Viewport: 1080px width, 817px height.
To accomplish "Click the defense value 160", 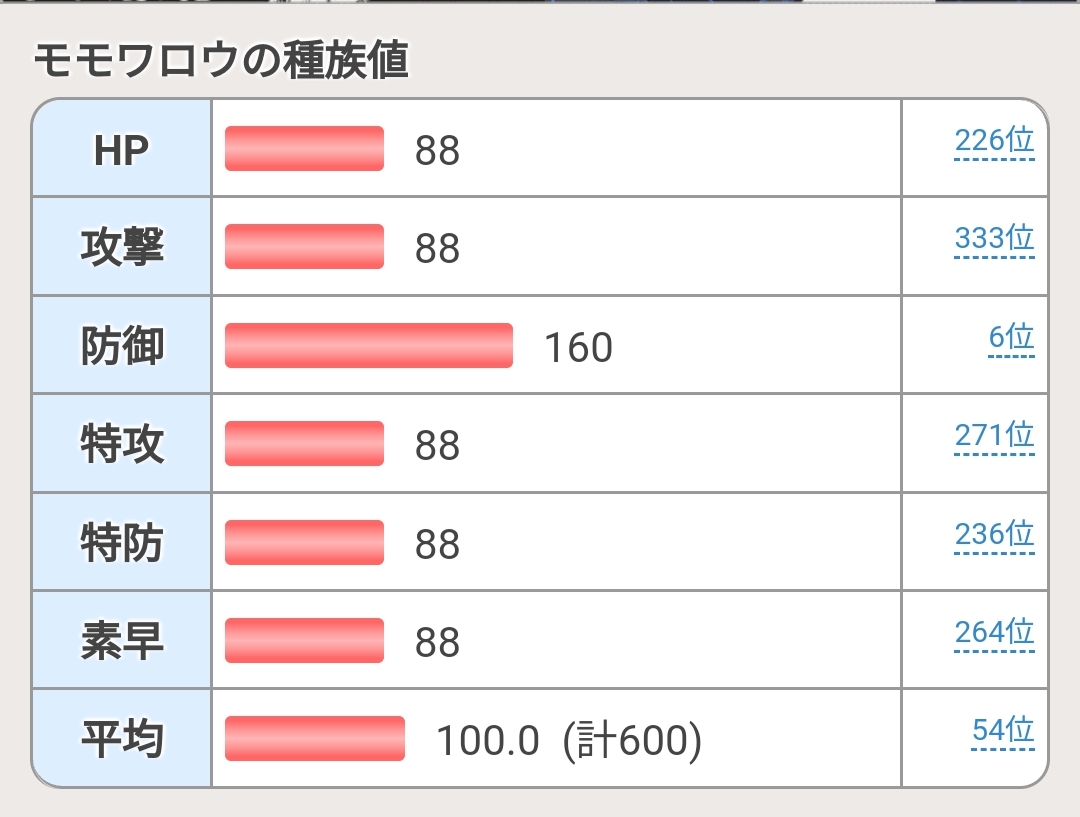I will pyautogui.click(x=578, y=347).
